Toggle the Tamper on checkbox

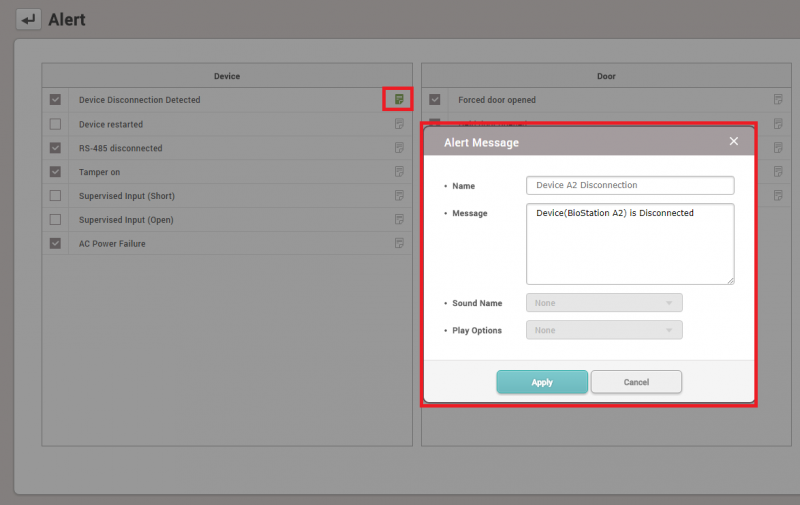(55, 172)
